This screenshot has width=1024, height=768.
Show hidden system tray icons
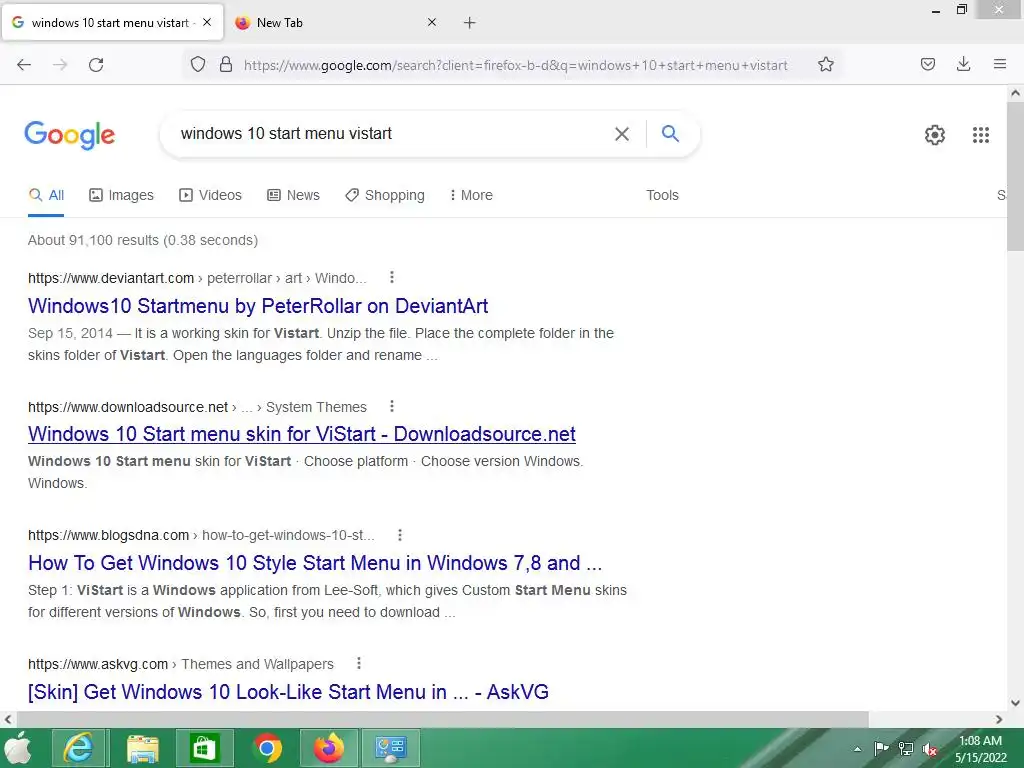click(x=857, y=749)
